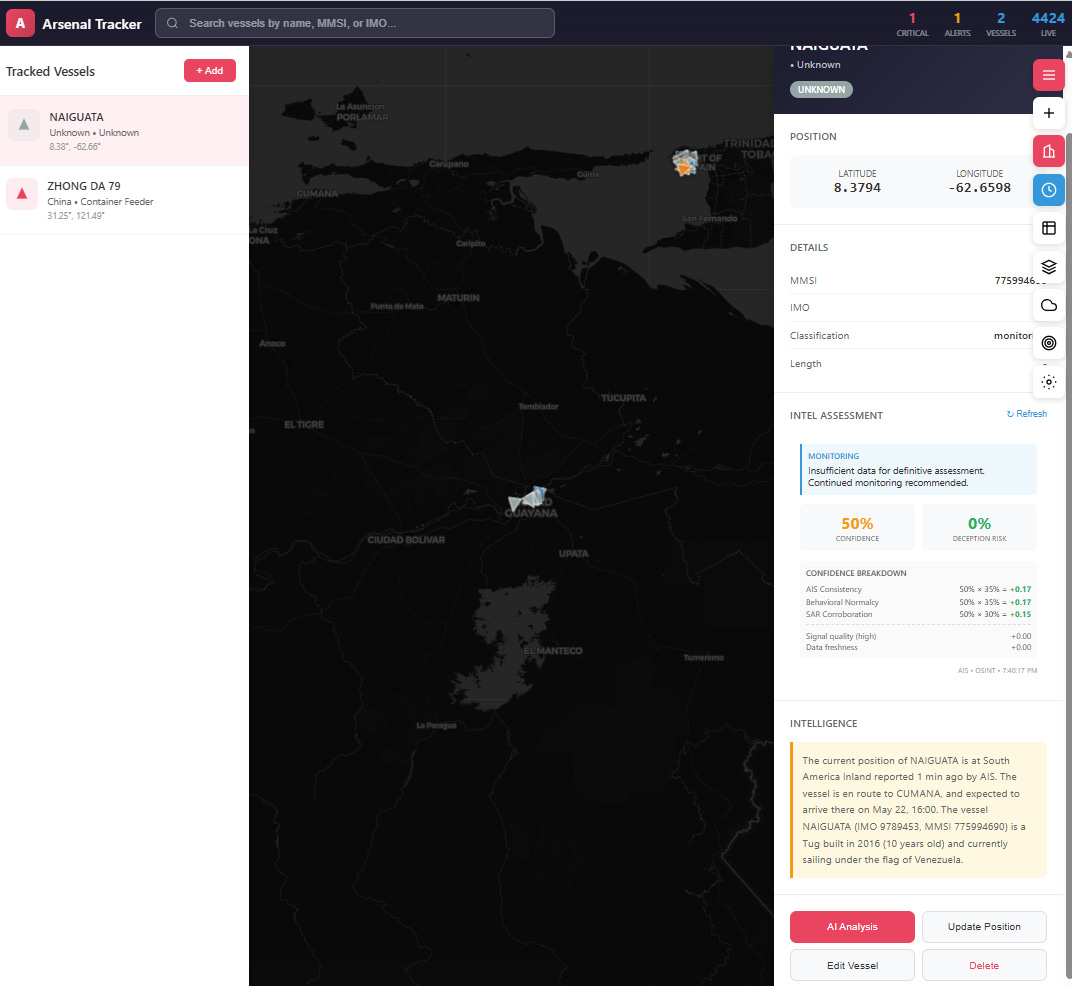Viewport: 1072px width, 986px height.
Task: Click the AIS Consistency breakdown row
Action: tap(918, 589)
